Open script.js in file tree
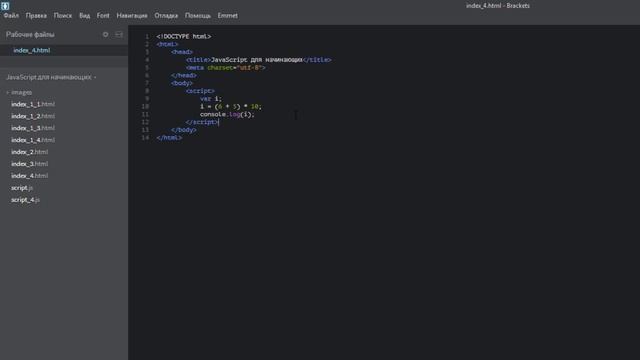640x360 pixels. pos(22,188)
